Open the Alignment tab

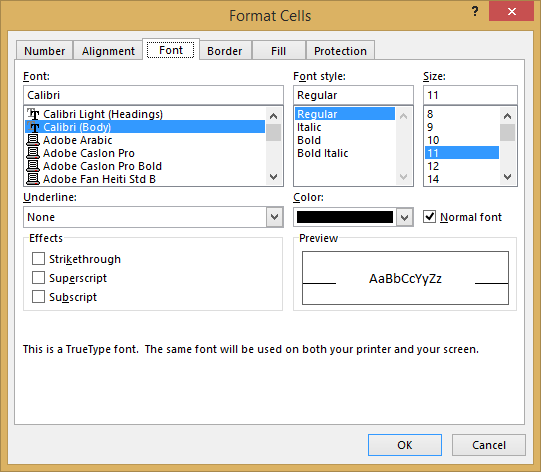[108, 51]
